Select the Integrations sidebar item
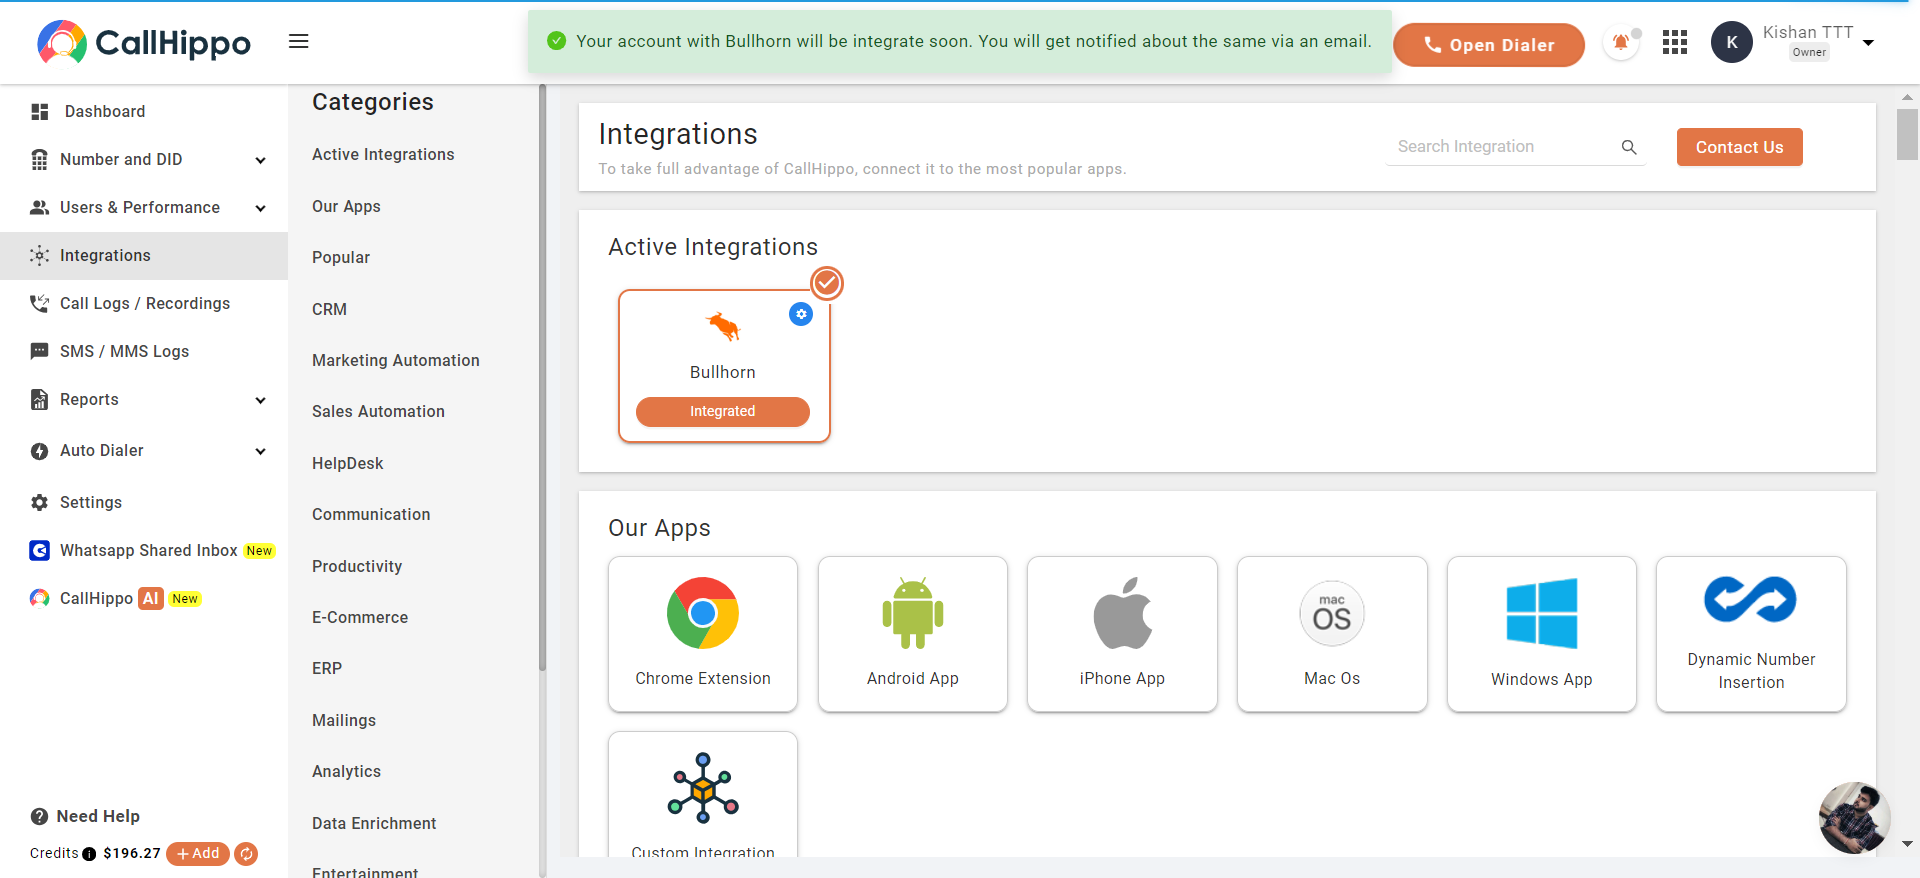This screenshot has height=878, width=1920. click(144, 256)
